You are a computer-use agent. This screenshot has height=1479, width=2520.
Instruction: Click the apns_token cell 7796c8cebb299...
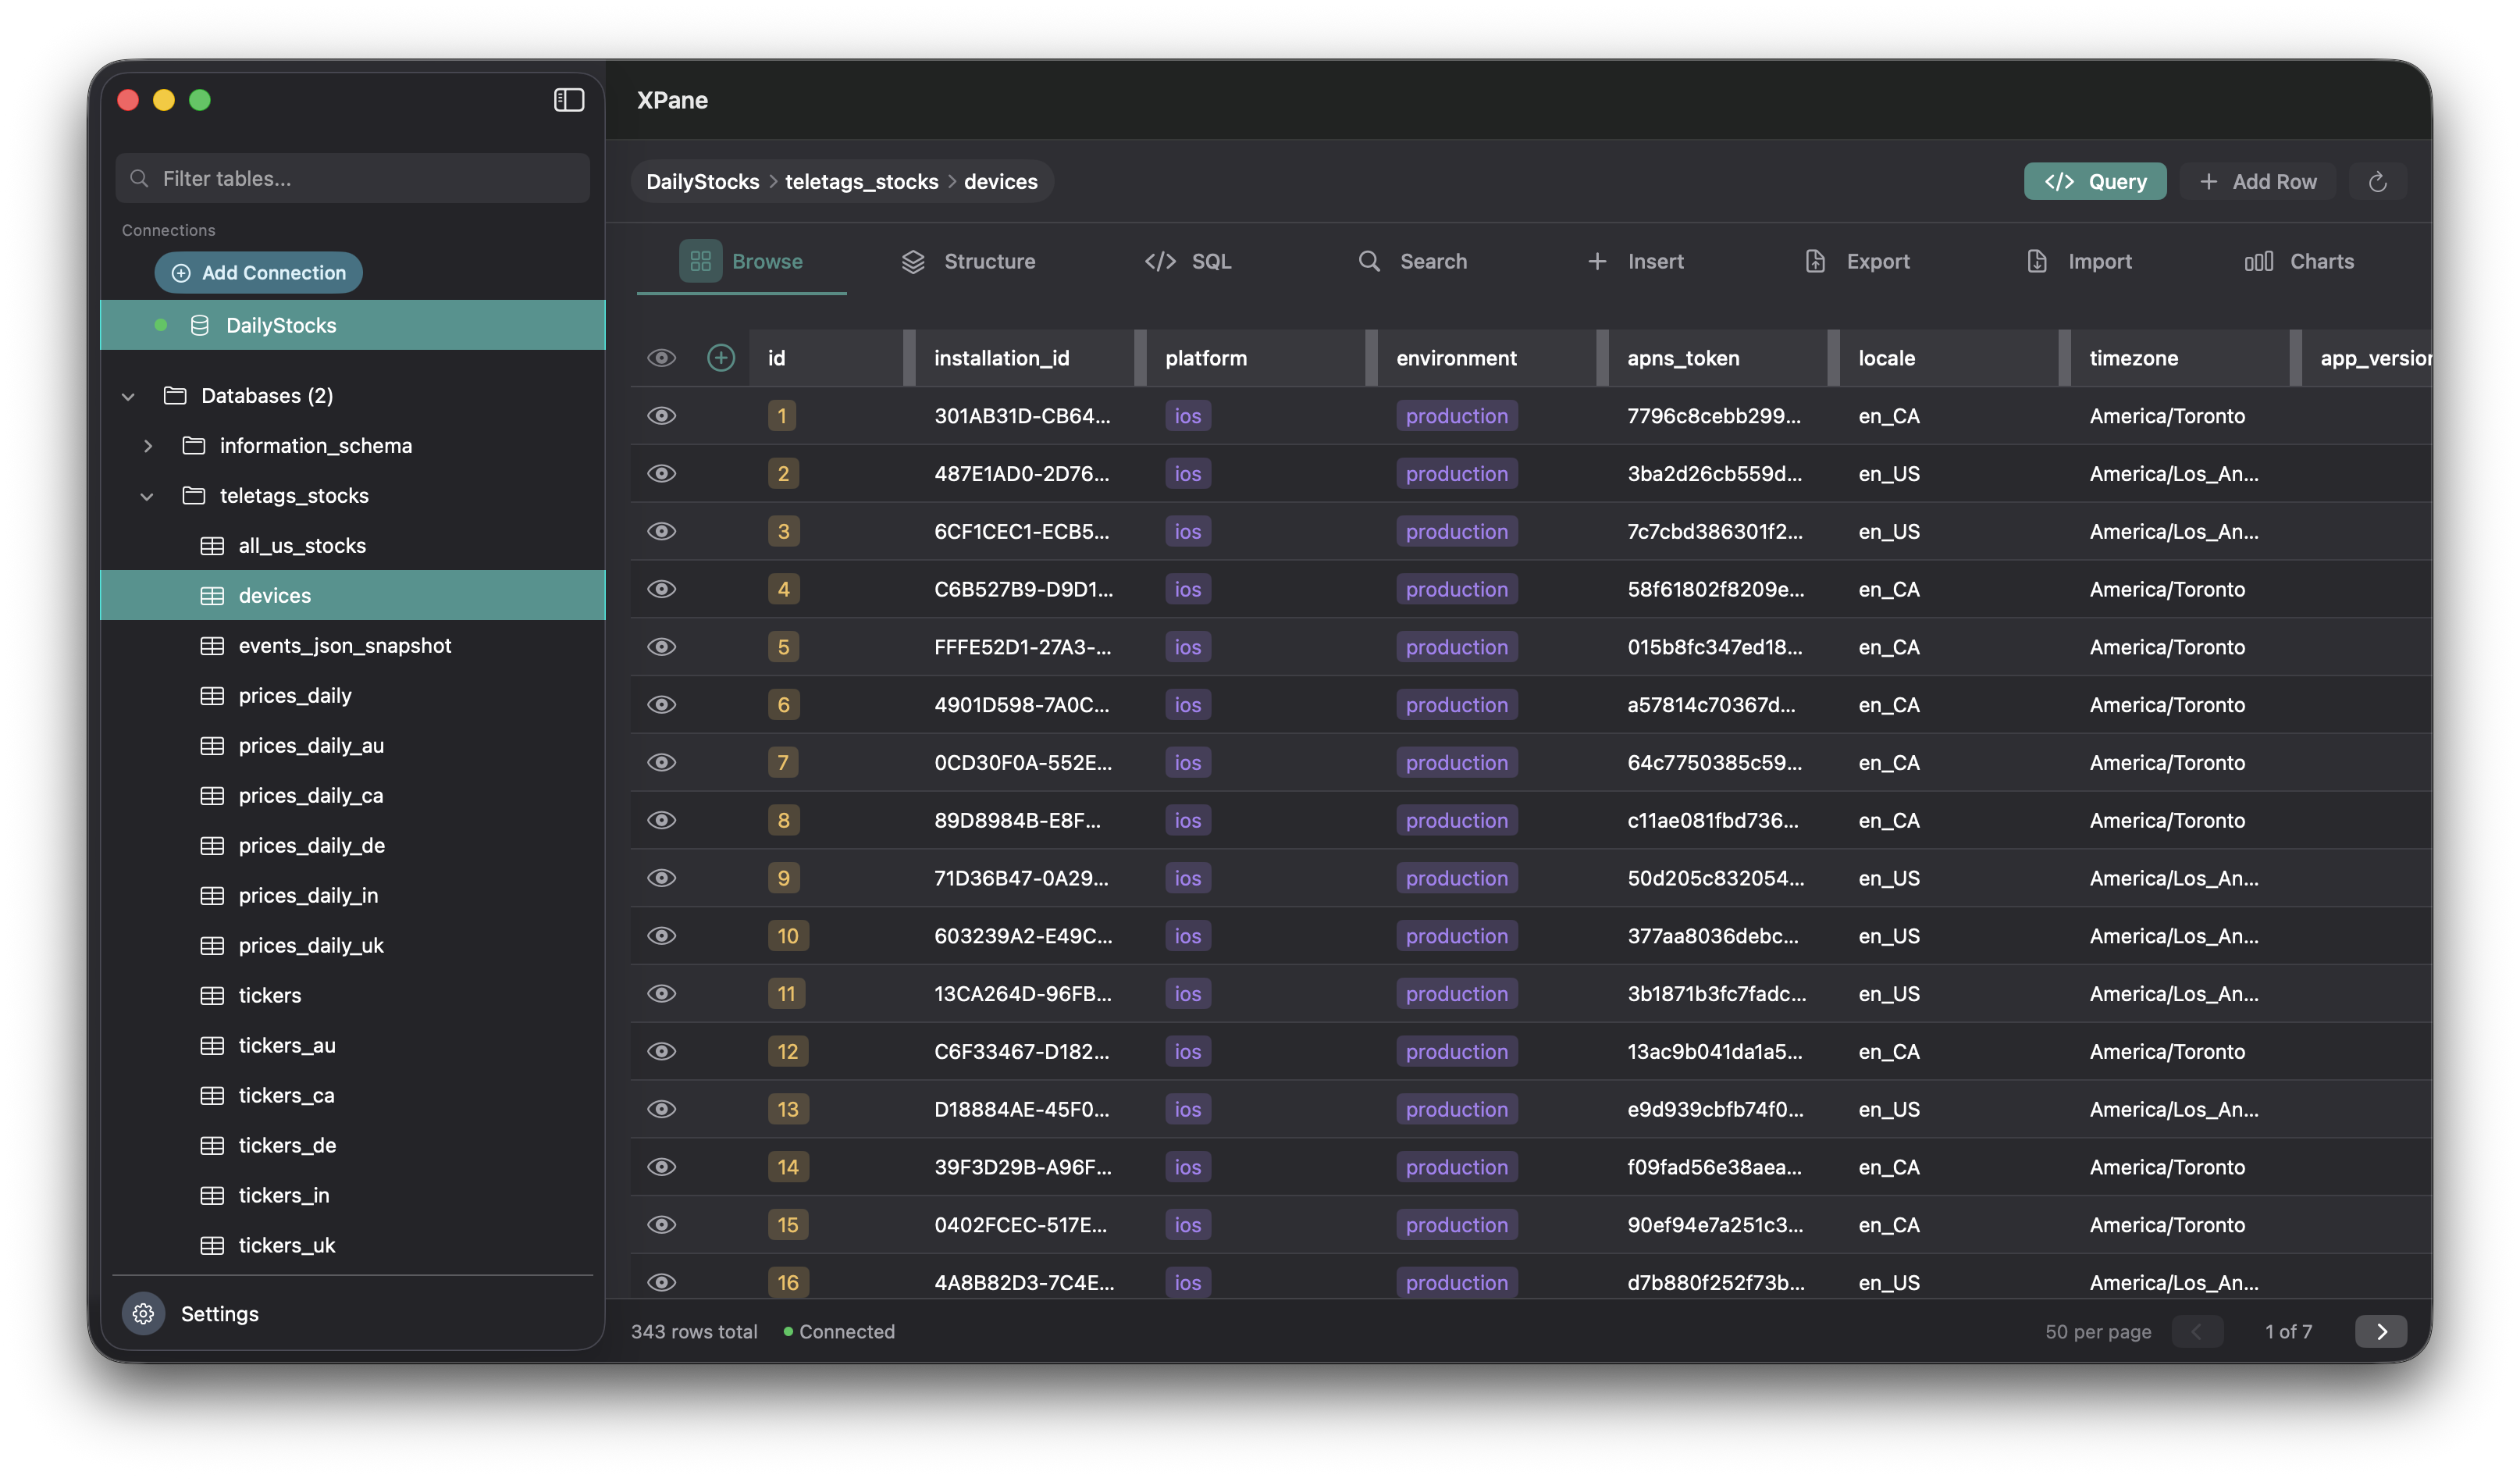[1713, 416]
